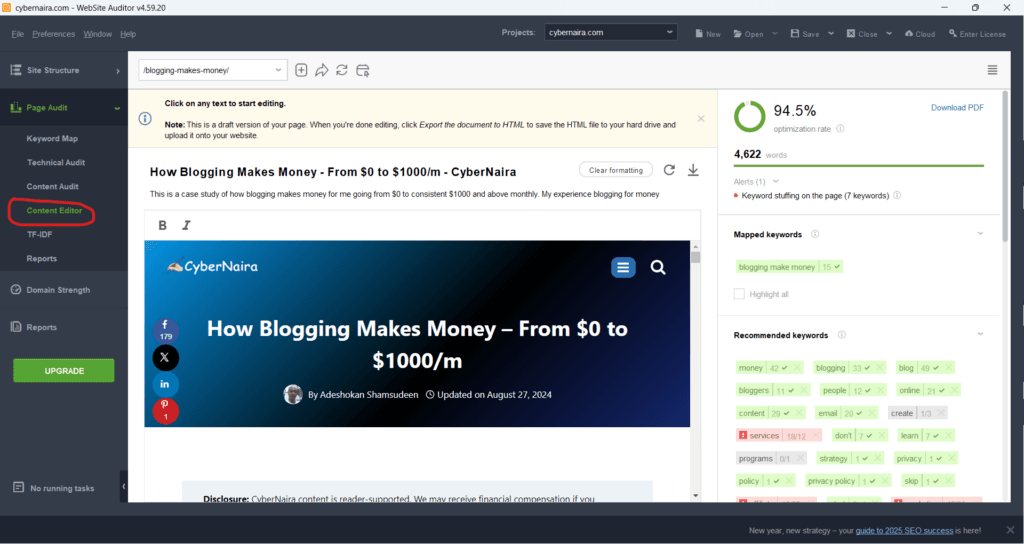
Task: Open the Projects dropdown cybernaira.com
Action: 611,32
